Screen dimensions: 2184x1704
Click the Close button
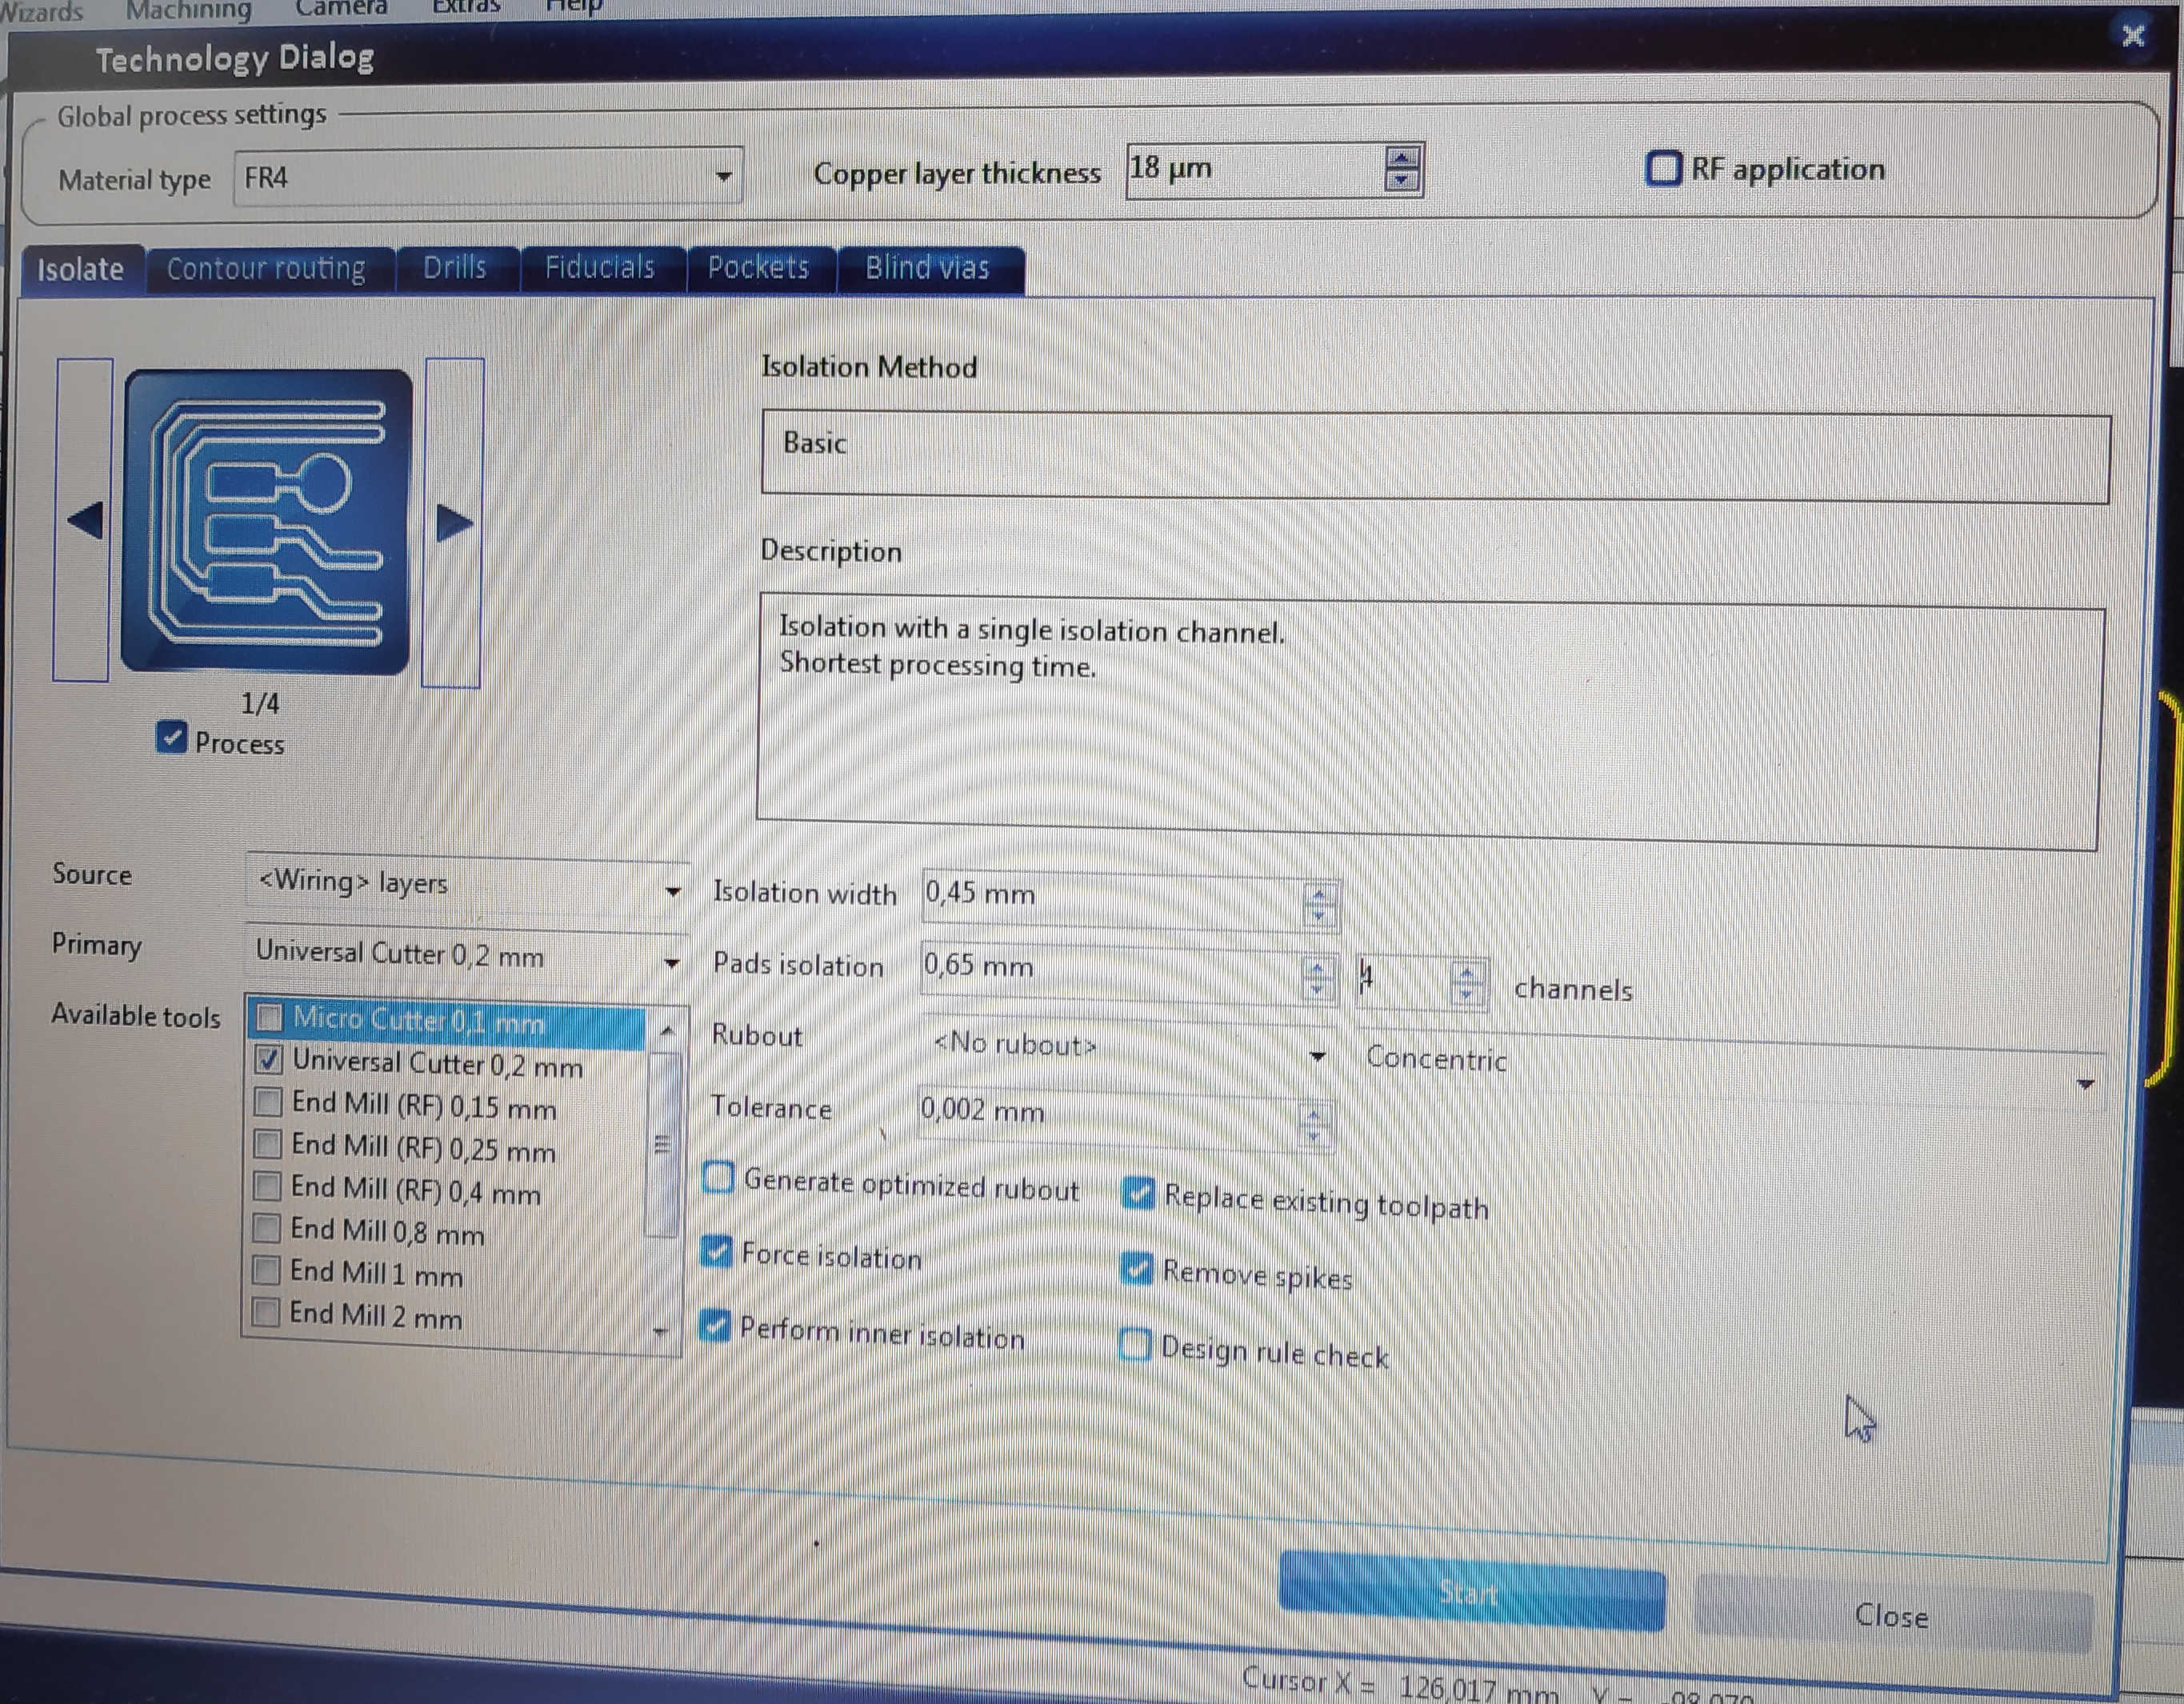[1890, 1614]
